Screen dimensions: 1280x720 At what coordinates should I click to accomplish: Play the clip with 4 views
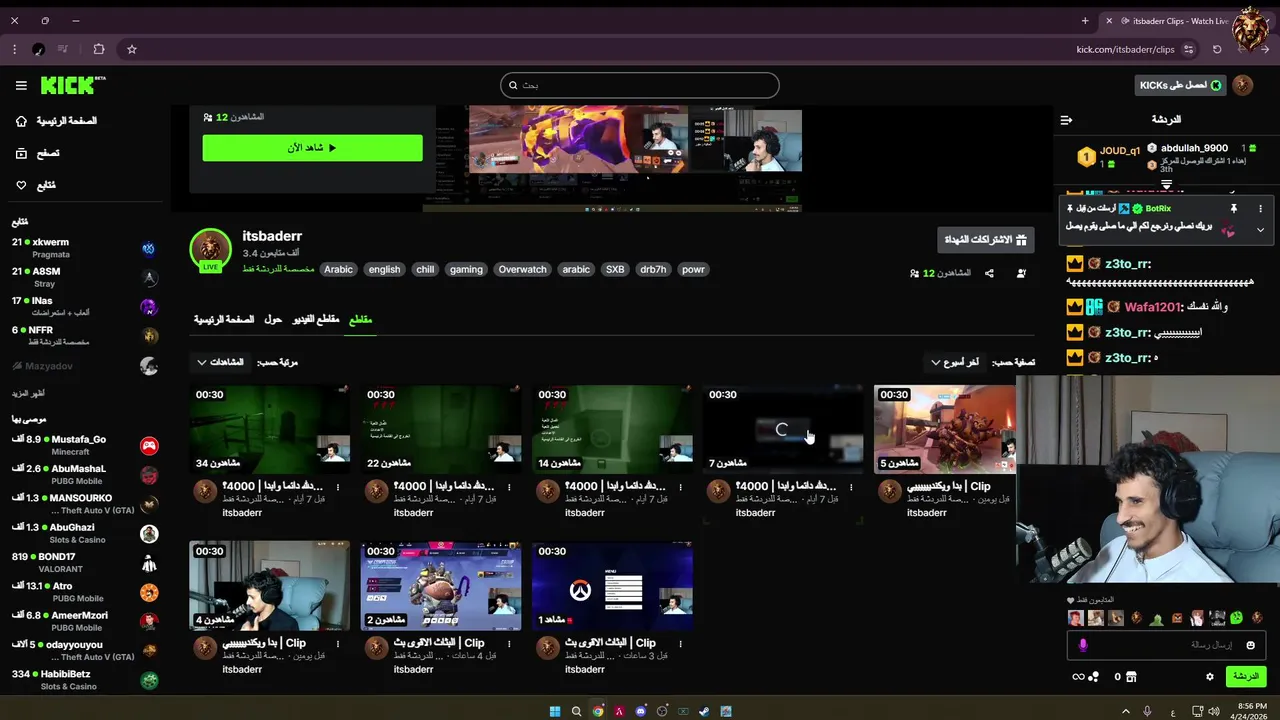pos(270,587)
